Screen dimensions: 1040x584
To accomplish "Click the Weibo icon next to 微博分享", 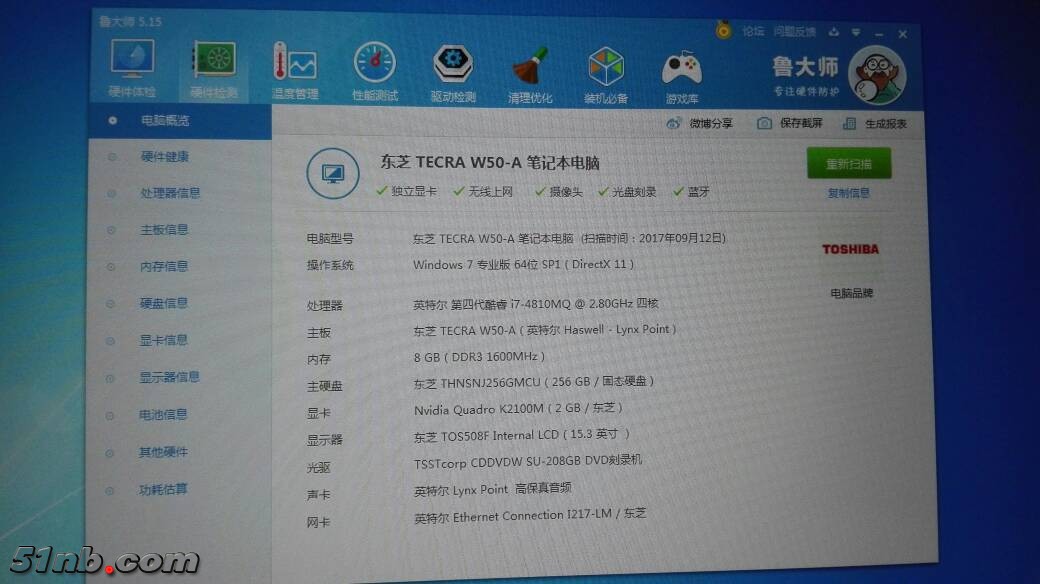I will [x=673, y=123].
